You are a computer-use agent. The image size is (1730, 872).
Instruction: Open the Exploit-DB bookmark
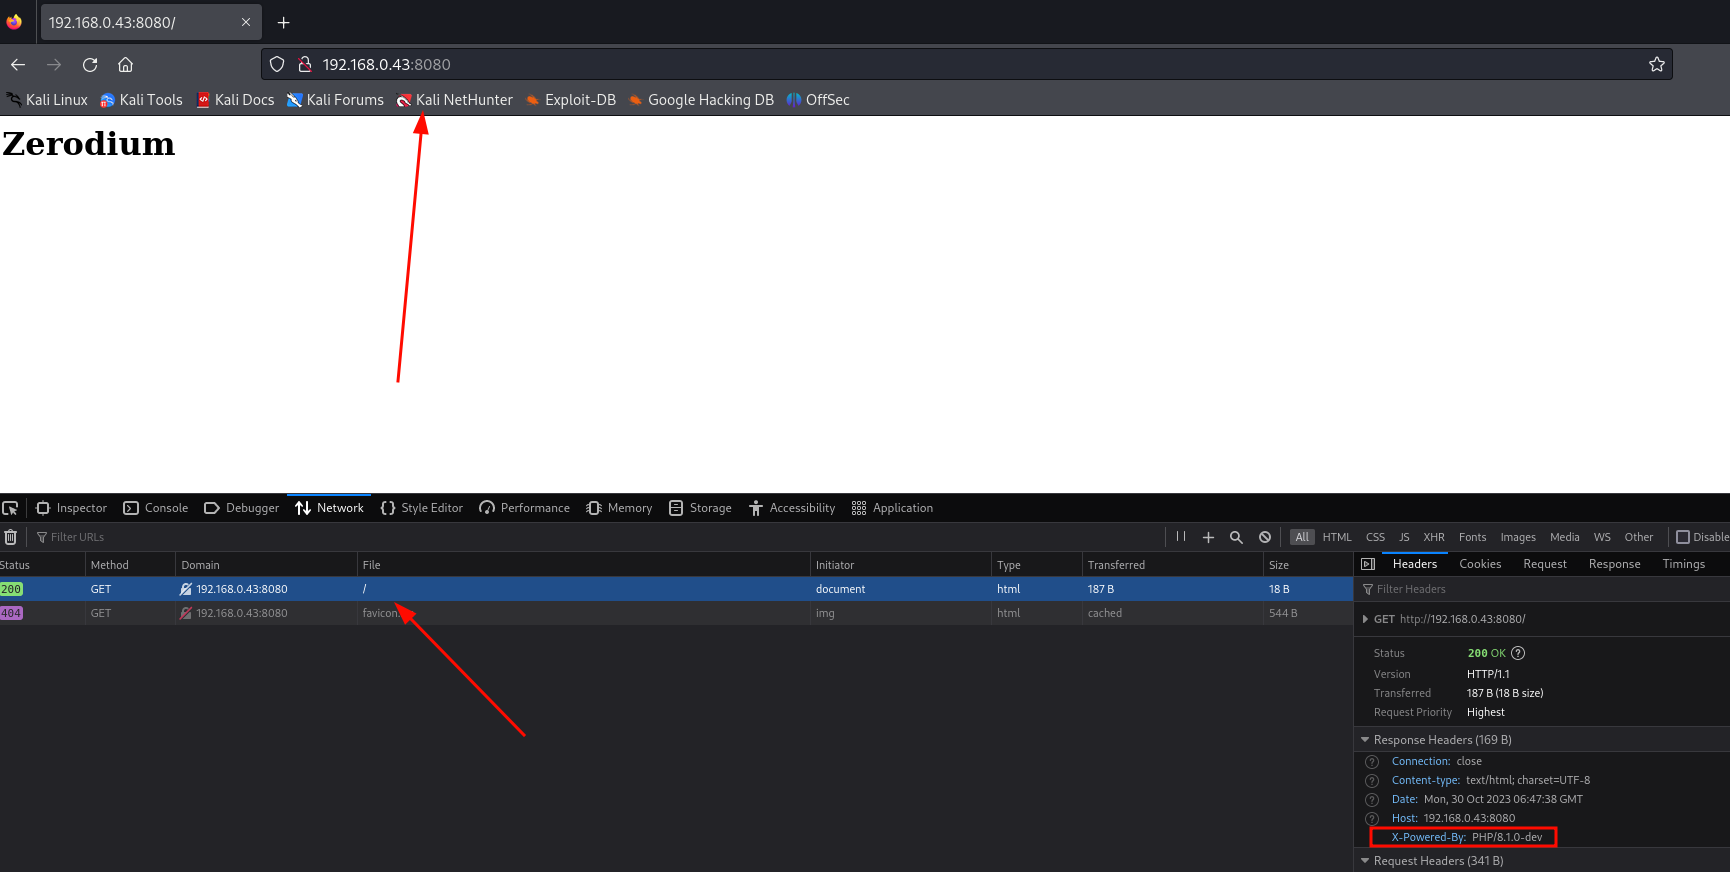pos(571,100)
